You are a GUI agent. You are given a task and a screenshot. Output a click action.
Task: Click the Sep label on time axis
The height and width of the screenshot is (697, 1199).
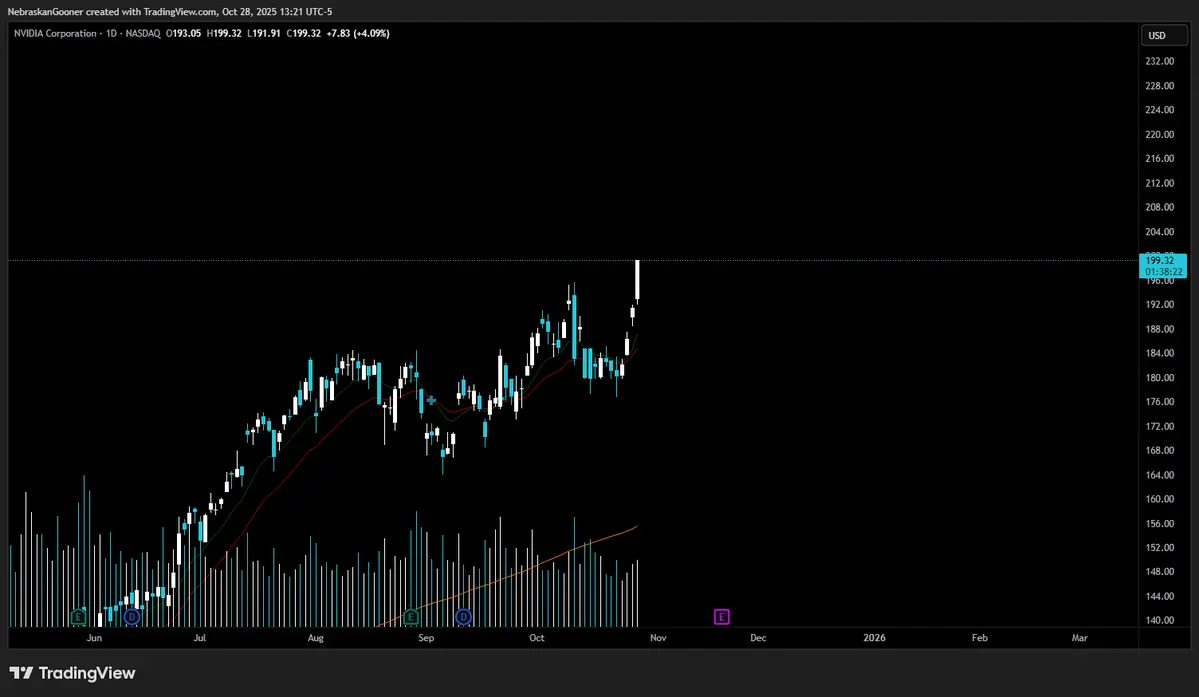coord(426,638)
